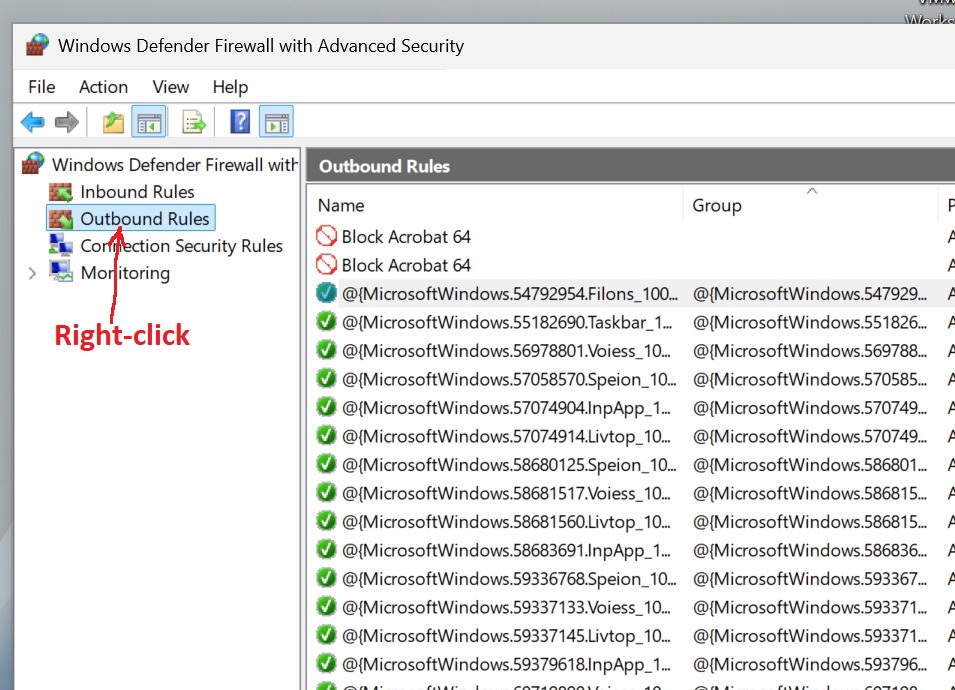Click the green check for 58681560.Livtop rule
Image resolution: width=955 pixels, height=690 pixels.
click(x=326, y=521)
